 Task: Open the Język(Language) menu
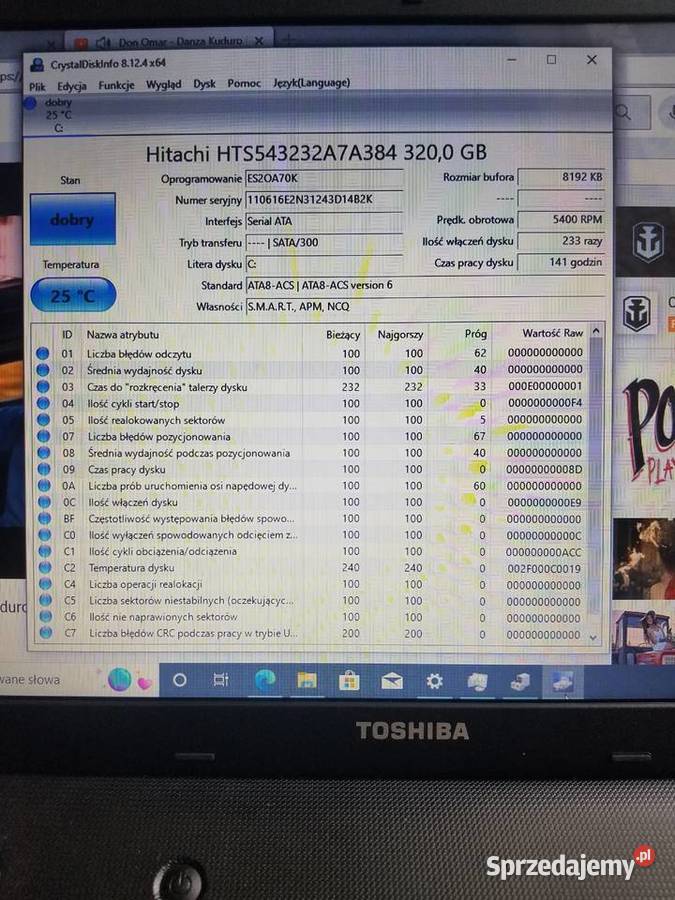[312, 83]
